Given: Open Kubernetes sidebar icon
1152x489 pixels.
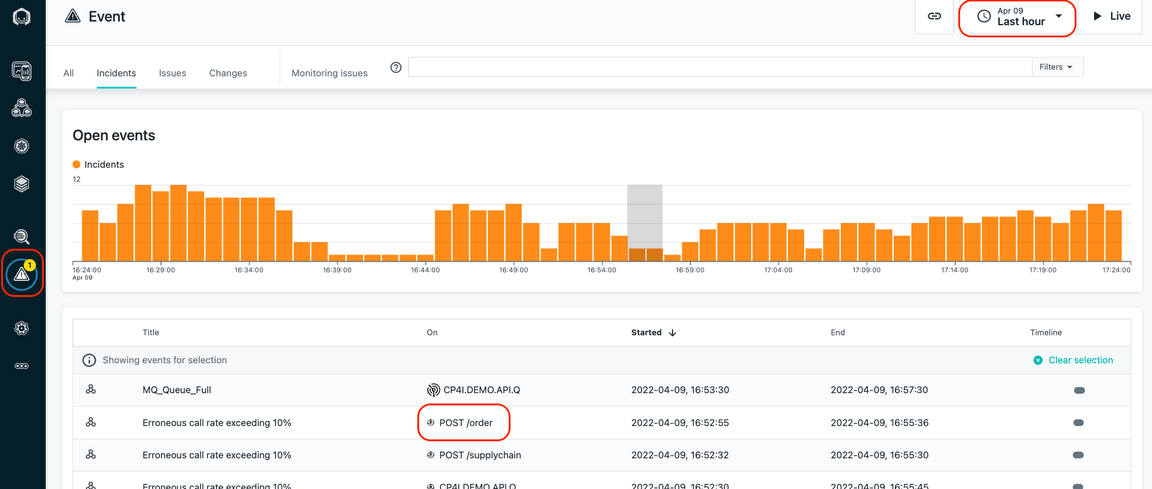Looking at the screenshot, I should tap(22, 146).
